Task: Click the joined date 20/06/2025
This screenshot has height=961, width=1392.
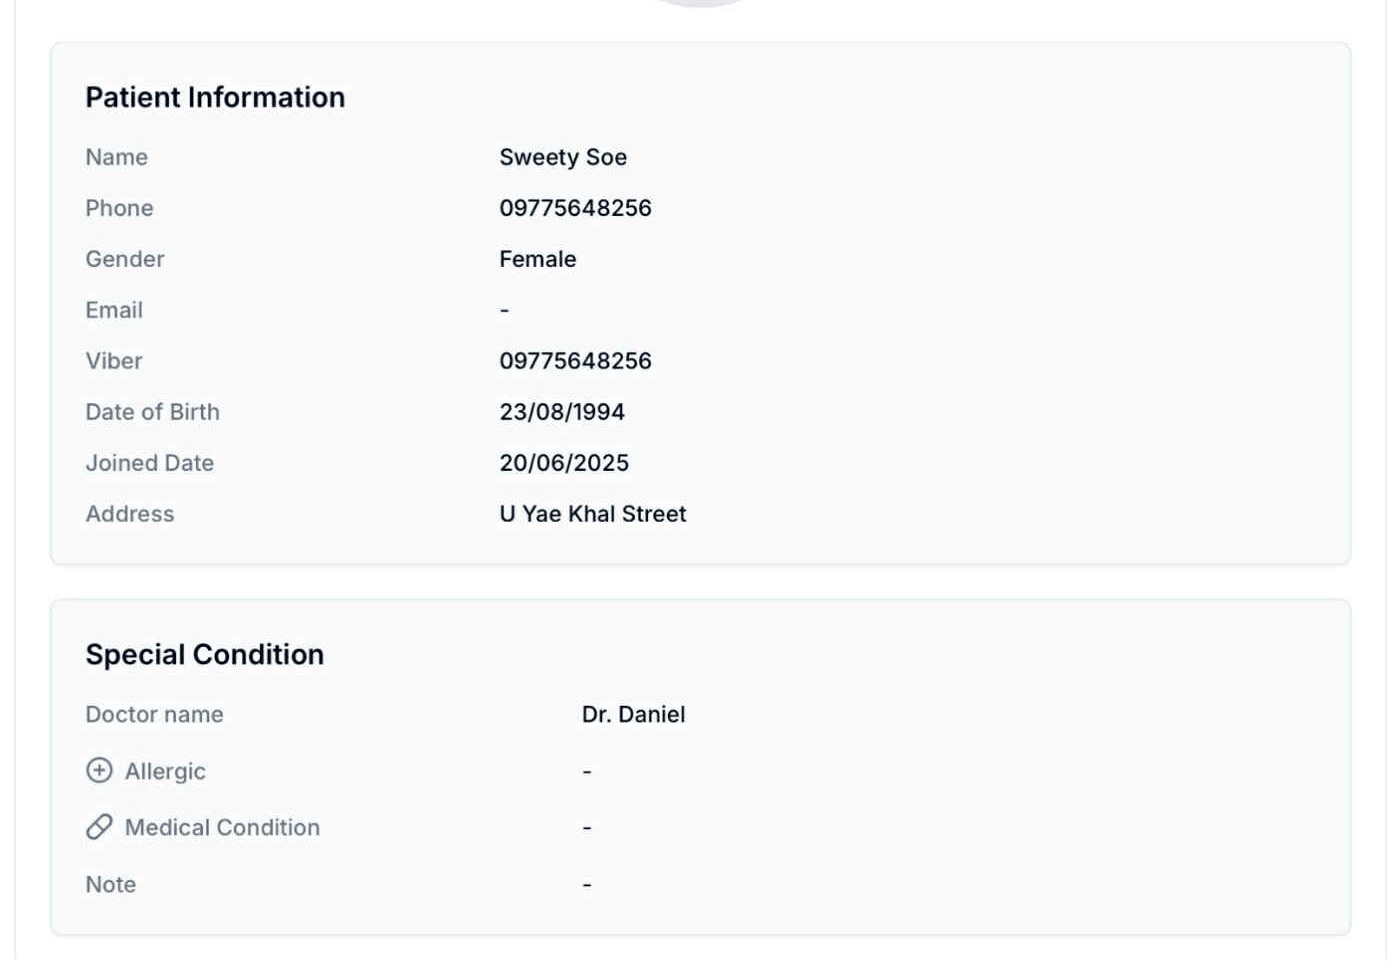Action: [564, 463]
